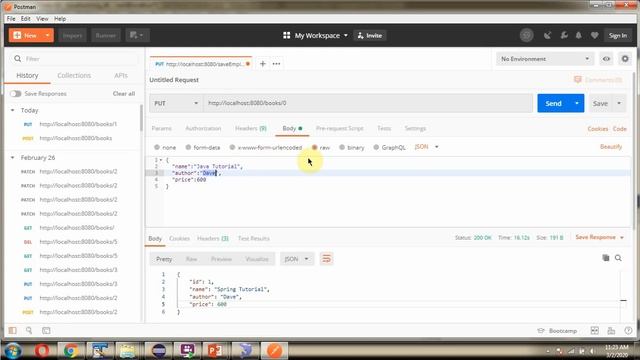The width and height of the screenshot is (640, 360).
Task: Open the Save dropdown arrow
Action: click(619, 103)
